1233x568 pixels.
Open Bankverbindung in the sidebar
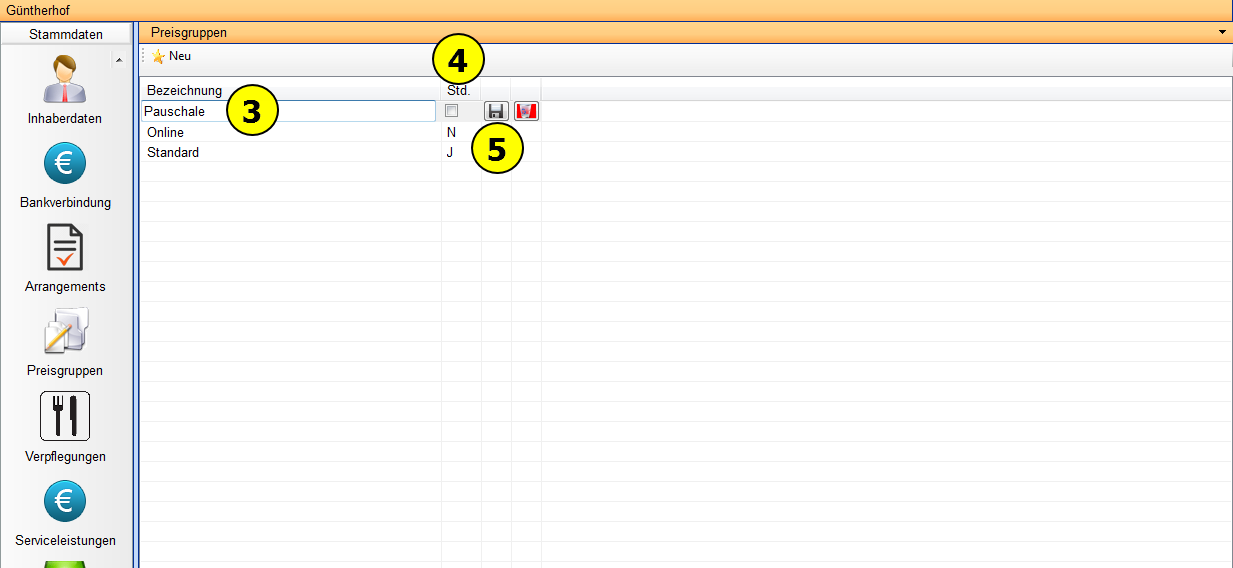tap(64, 164)
